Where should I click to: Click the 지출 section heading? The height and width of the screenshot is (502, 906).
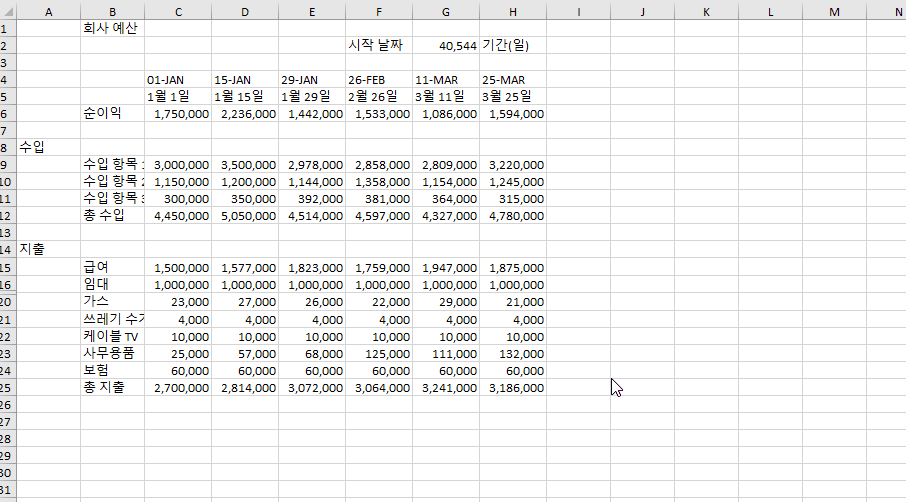[49, 250]
